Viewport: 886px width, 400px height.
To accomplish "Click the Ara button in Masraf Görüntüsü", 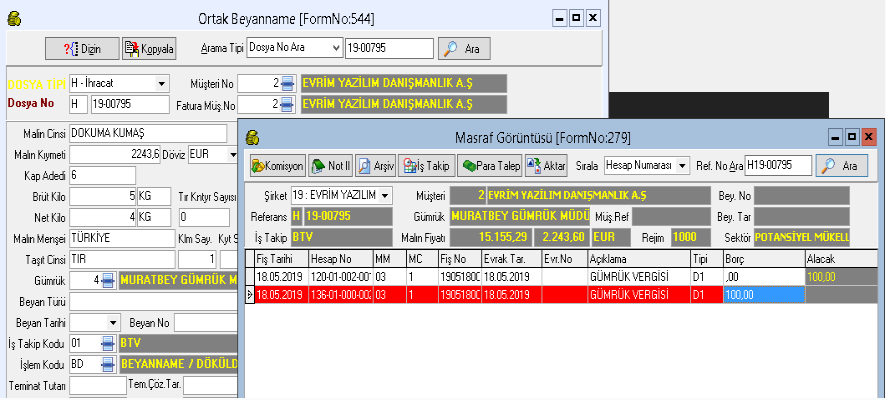I will 841,166.
